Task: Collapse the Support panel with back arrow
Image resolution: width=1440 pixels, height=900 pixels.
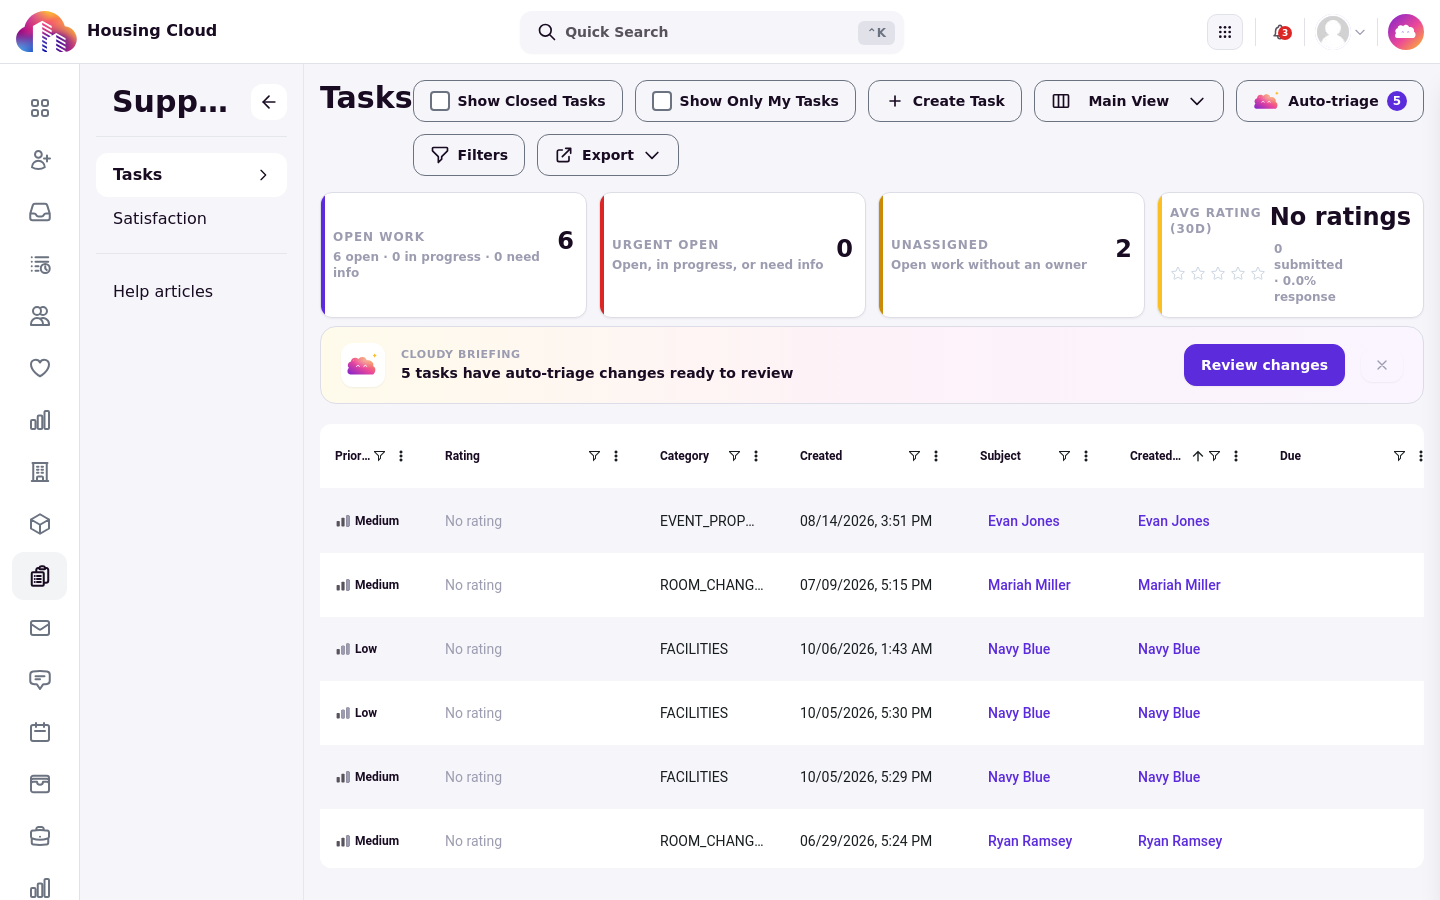Action: tap(269, 102)
